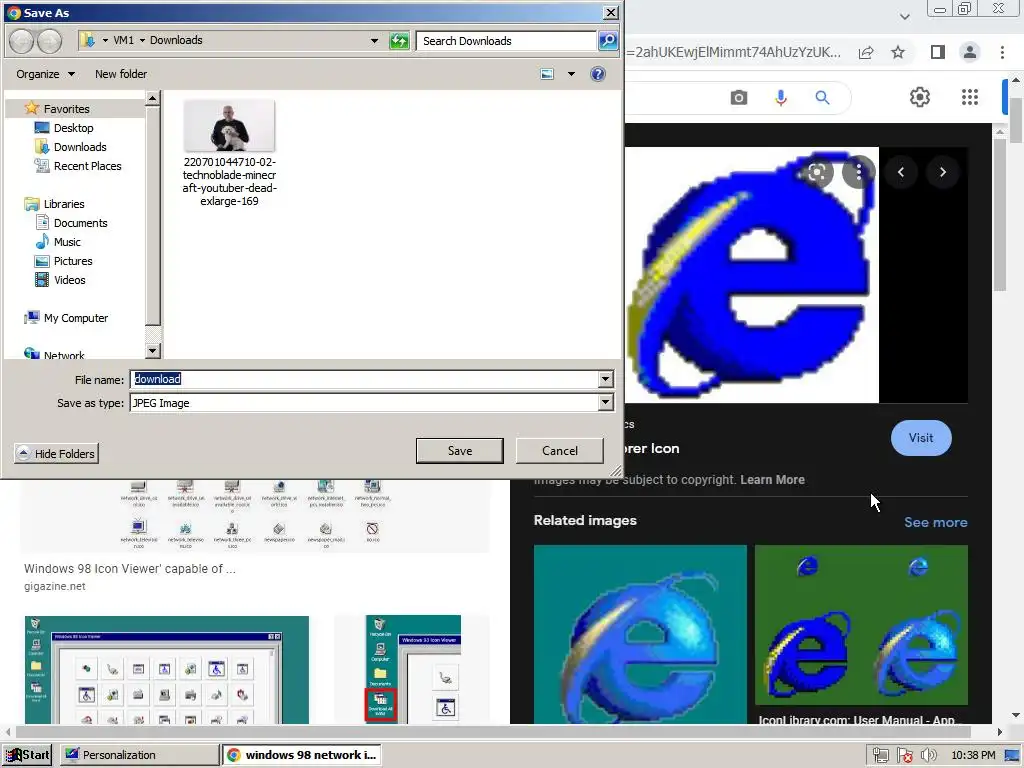
Task: Click the change view icon in toolbar
Action: (547, 74)
